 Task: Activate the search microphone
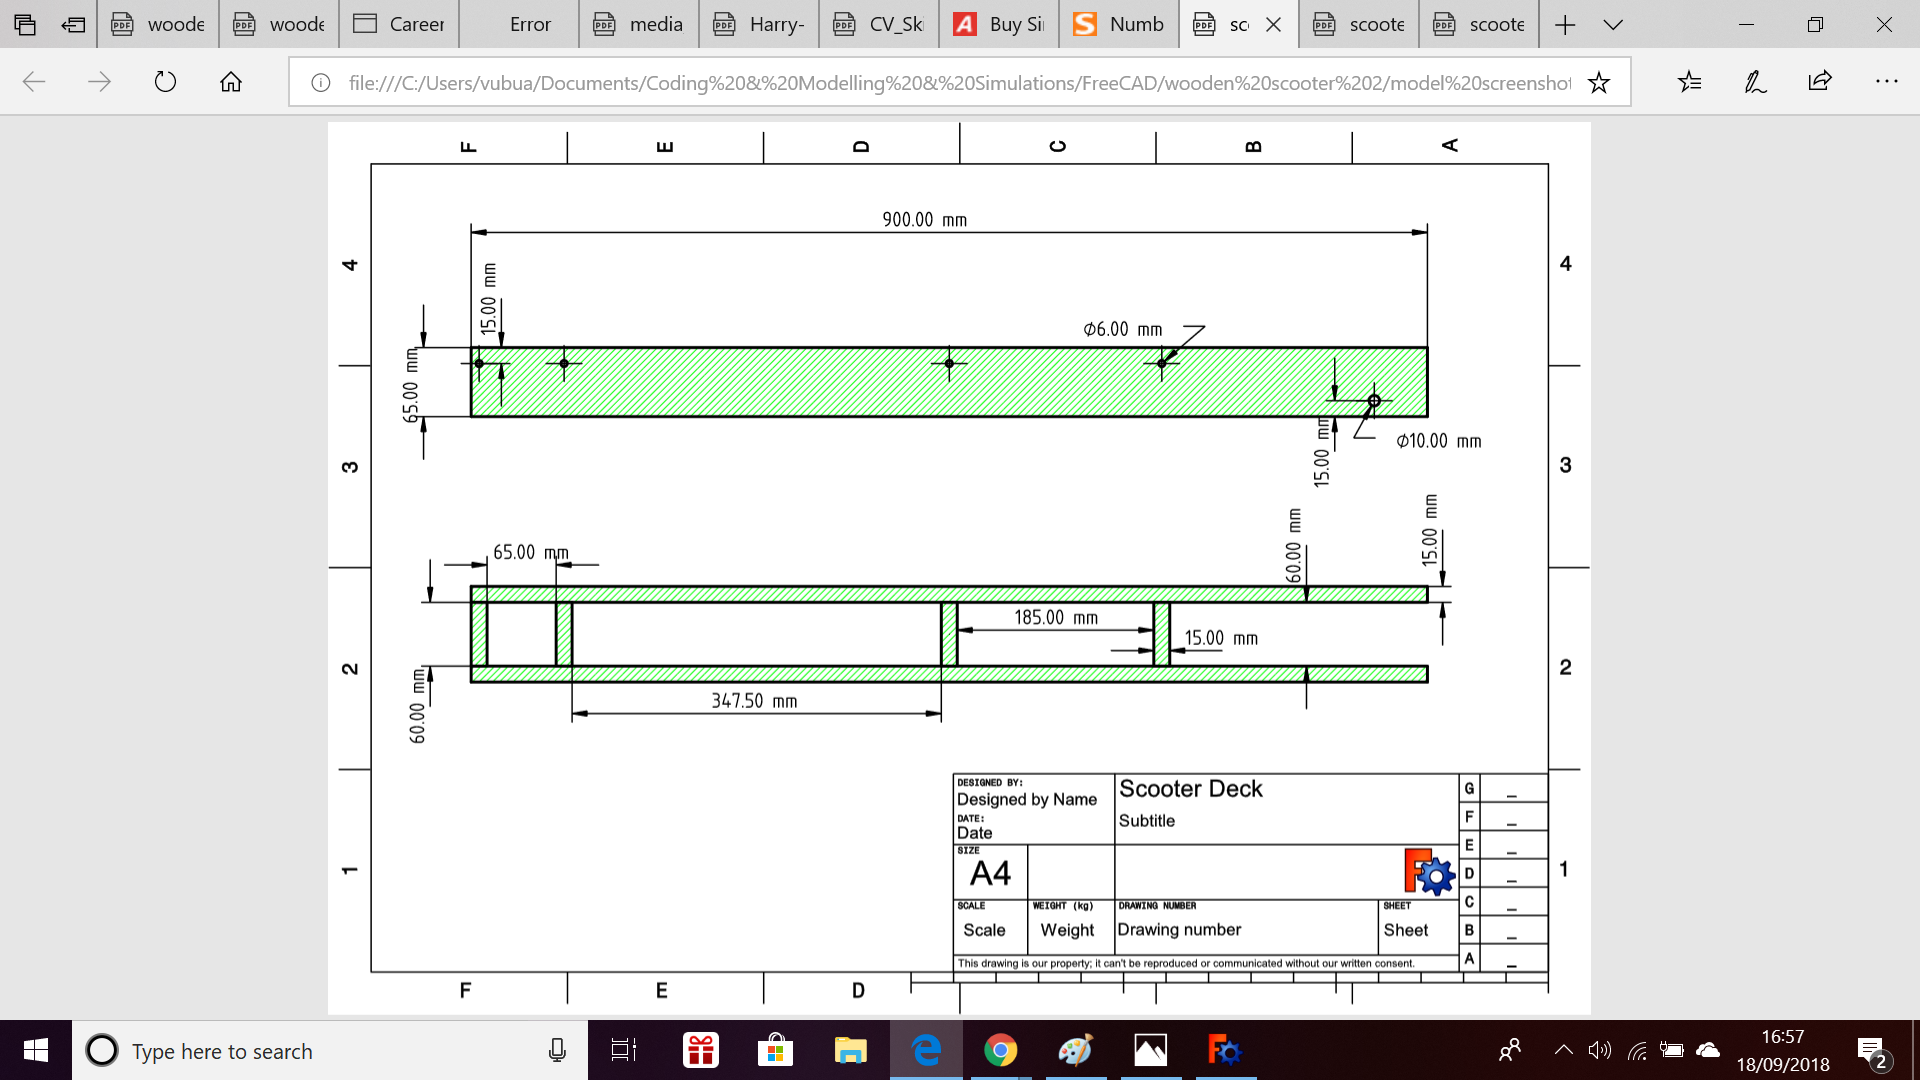(x=557, y=1050)
